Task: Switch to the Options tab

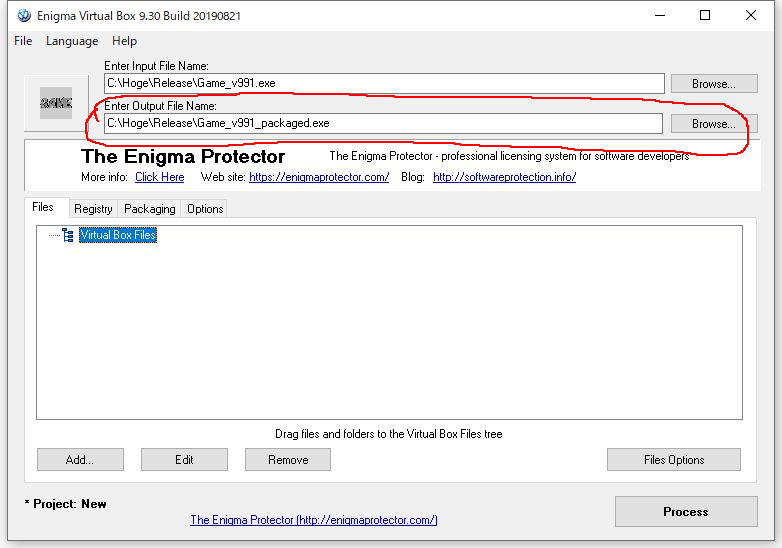Action: (205, 209)
